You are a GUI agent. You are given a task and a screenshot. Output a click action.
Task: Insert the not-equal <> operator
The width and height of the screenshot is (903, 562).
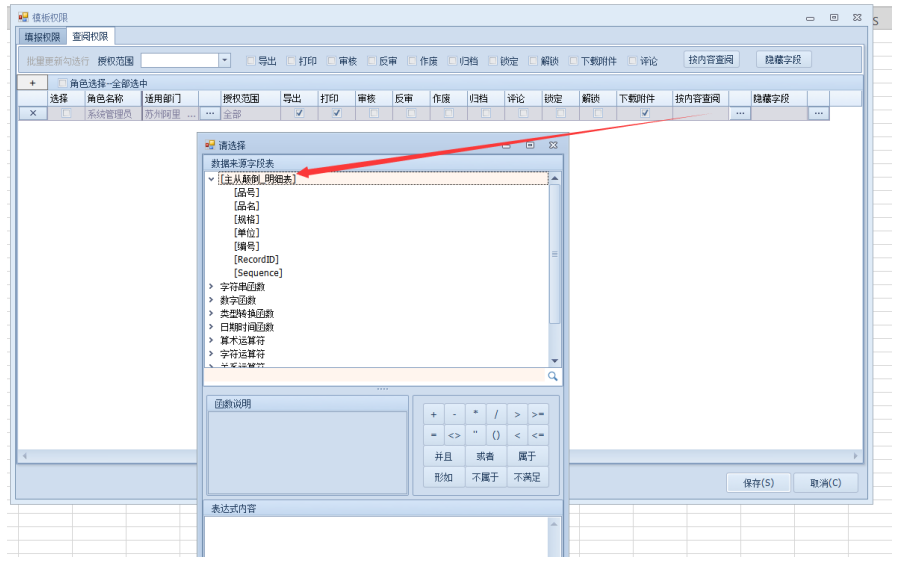point(454,435)
